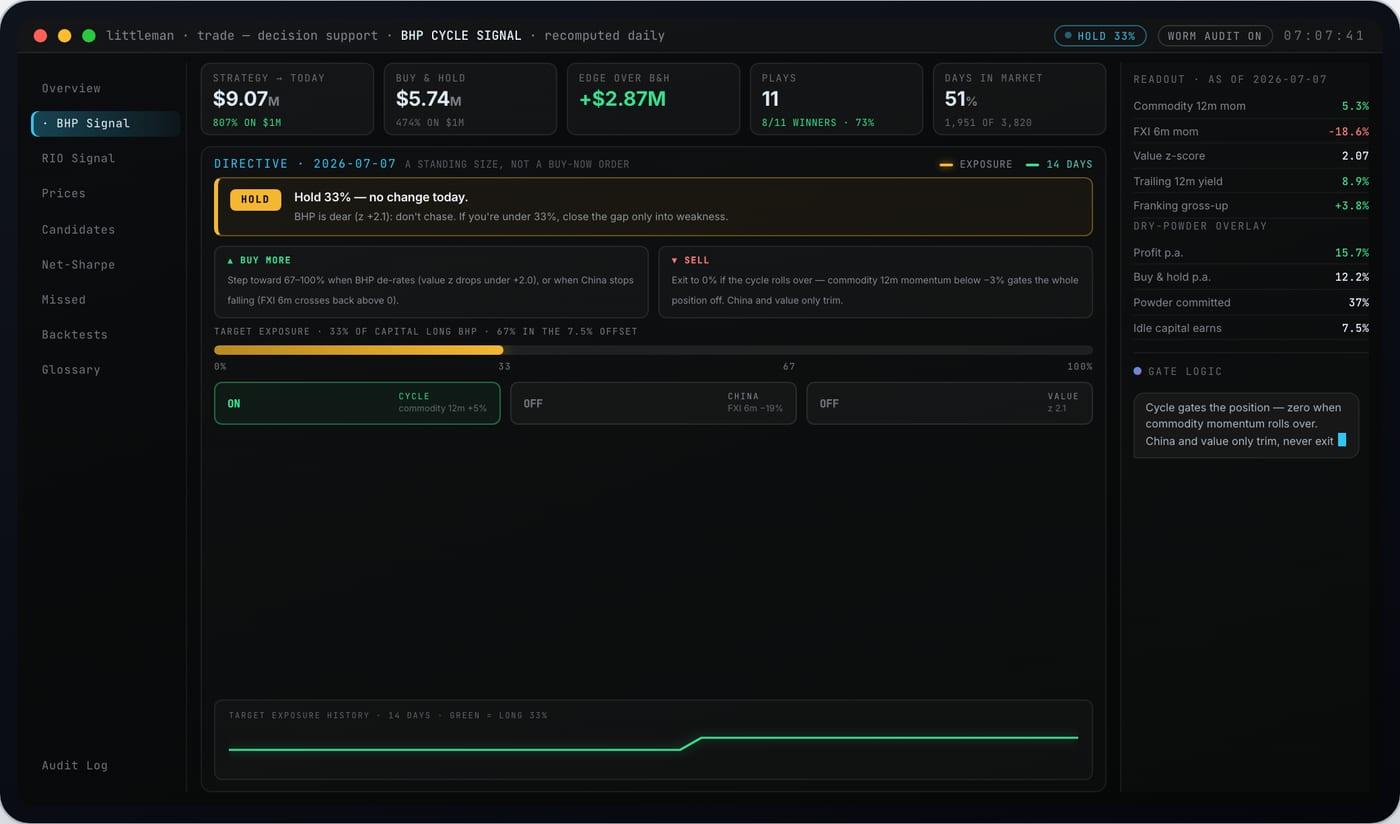Open the Glossary
The width and height of the screenshot is (1400, 824).
71,369
